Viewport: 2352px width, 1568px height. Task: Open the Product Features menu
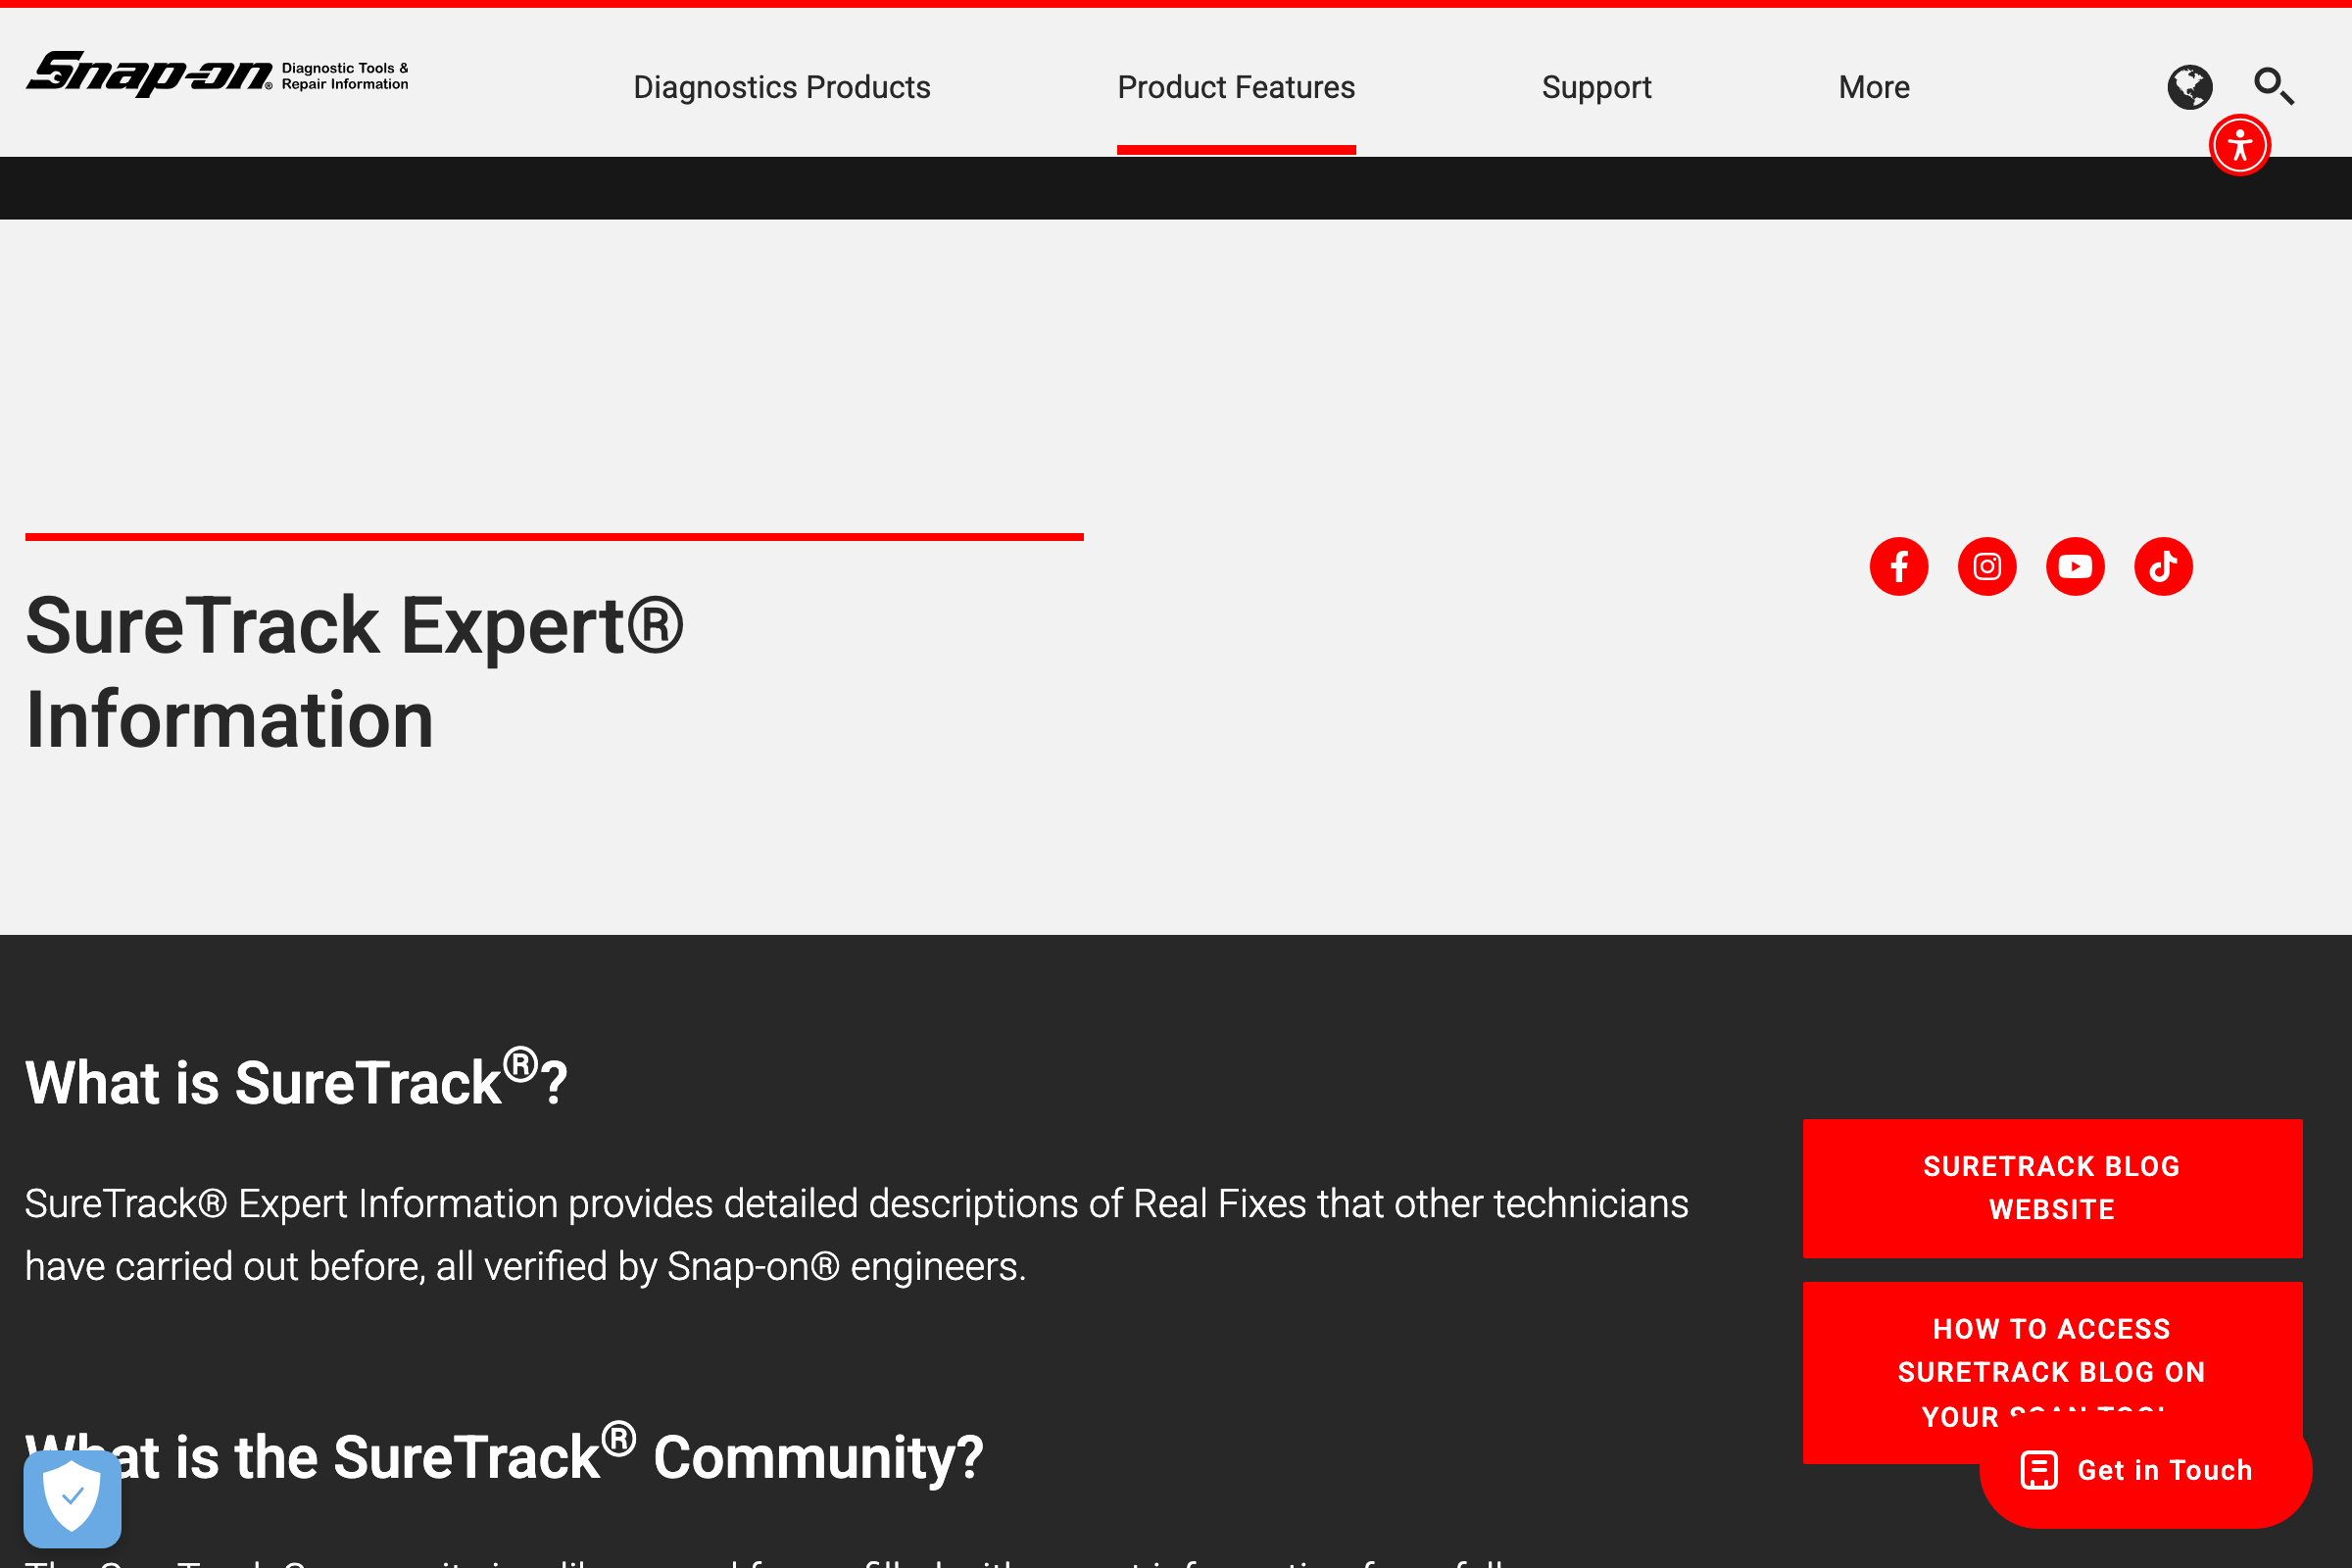tap(1236, 87)
